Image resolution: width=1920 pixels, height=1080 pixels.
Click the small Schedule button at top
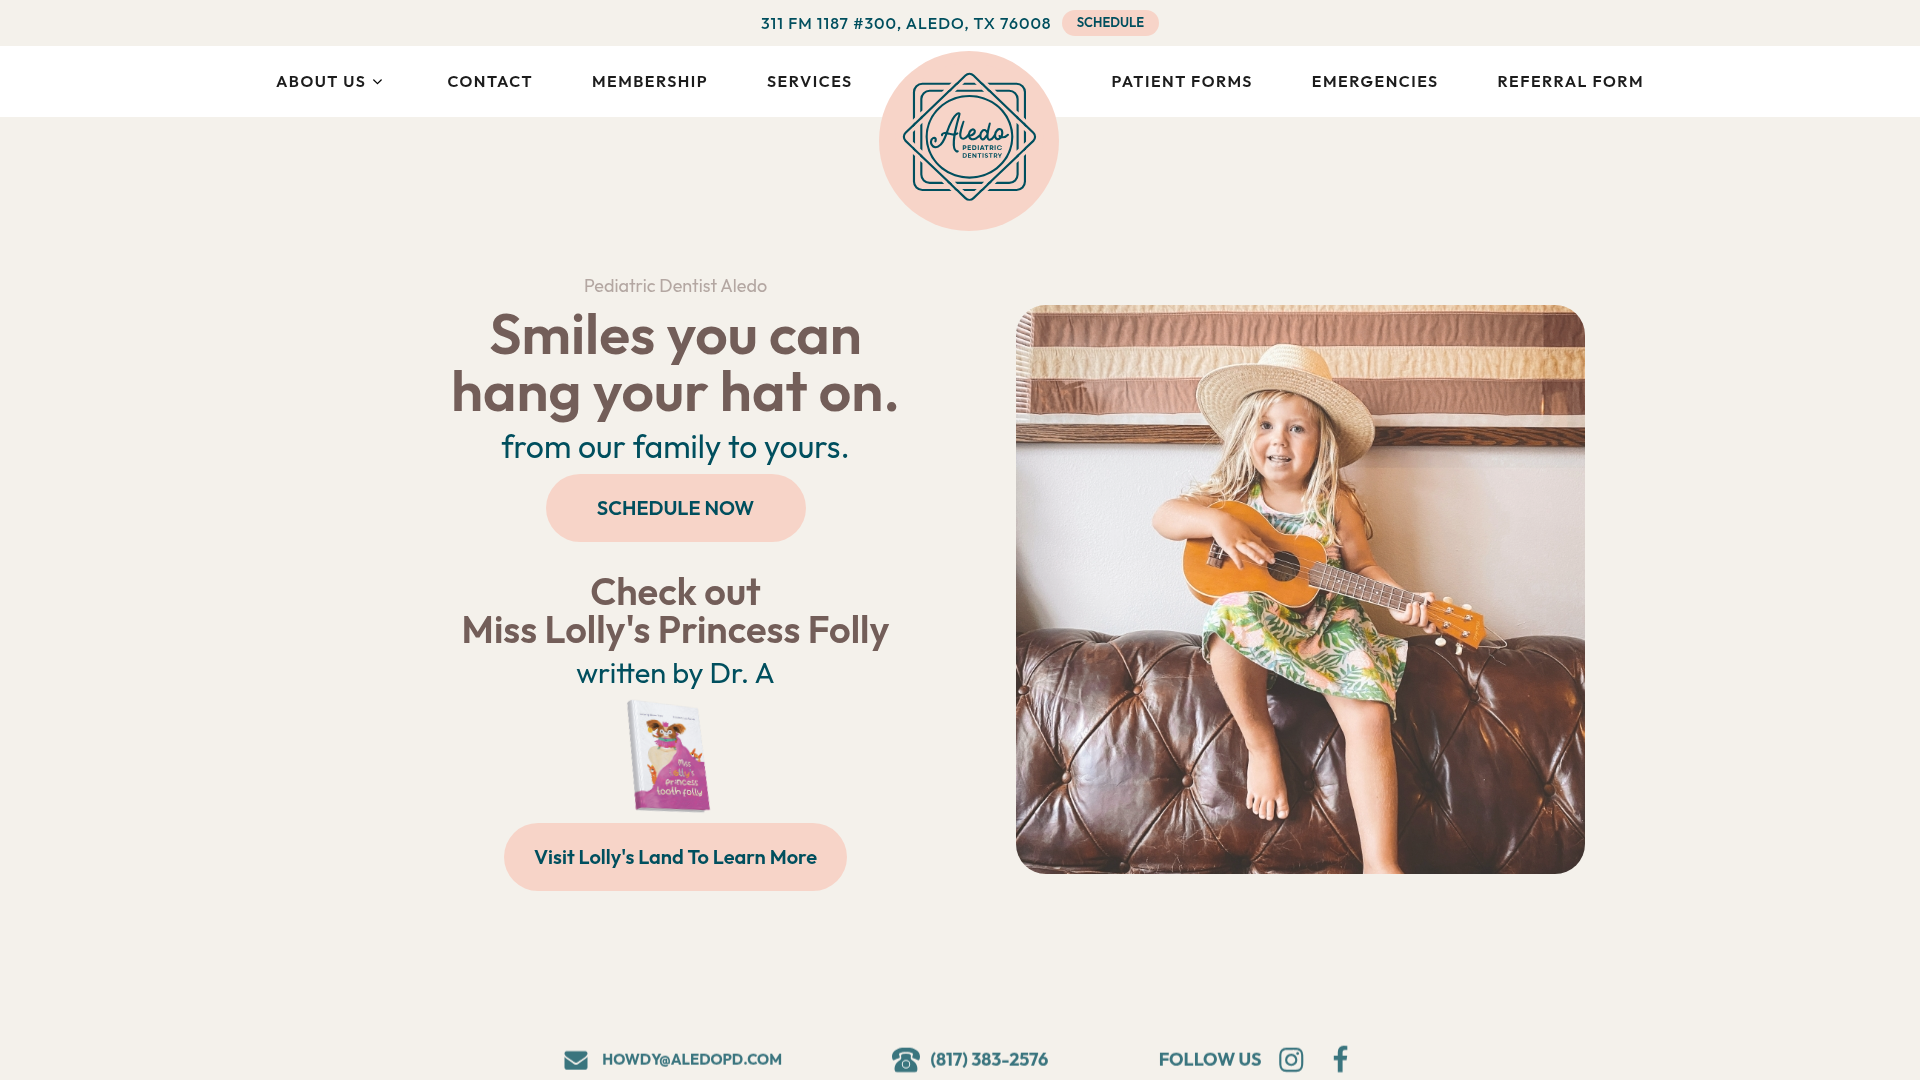[x=1110, y=23]
